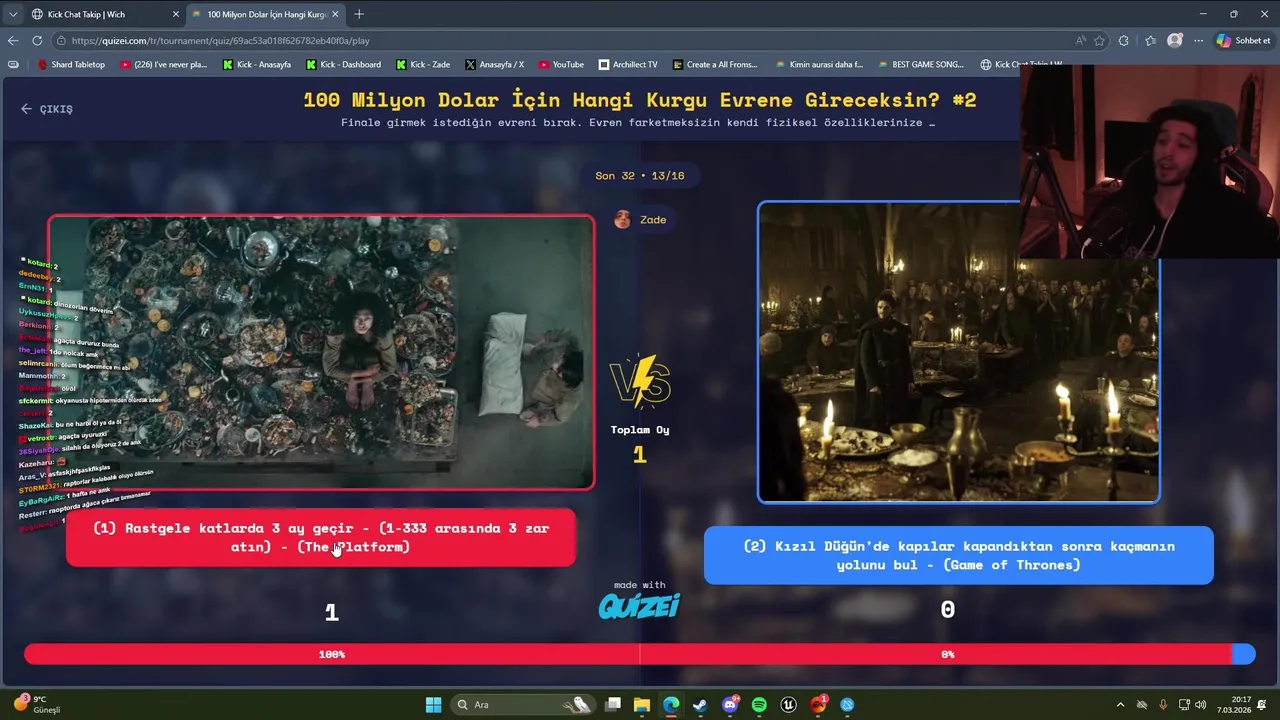Close the 100 Milyon Dolar tab
1280x720 pixels.
coord(335,14)
